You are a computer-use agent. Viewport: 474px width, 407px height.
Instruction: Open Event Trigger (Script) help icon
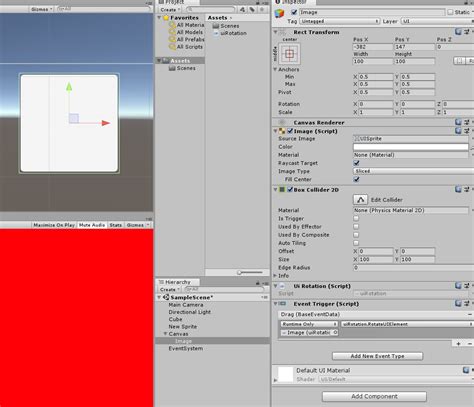[x=458, y=303]
